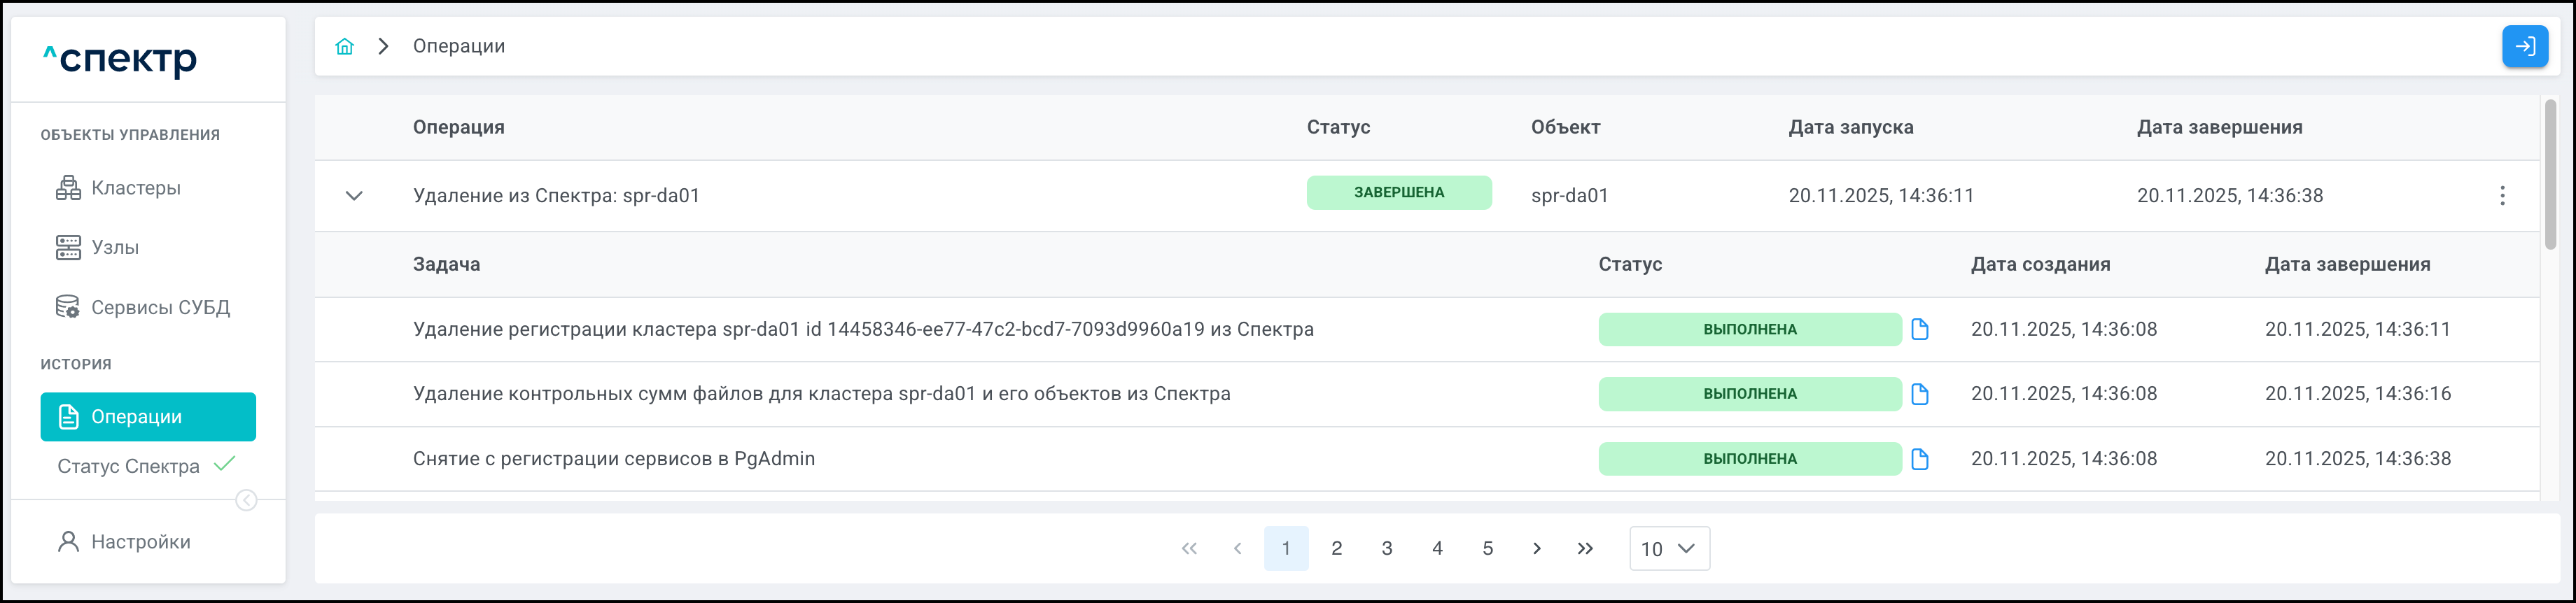Open Статус Спектра page

click(x=128, y=466)
